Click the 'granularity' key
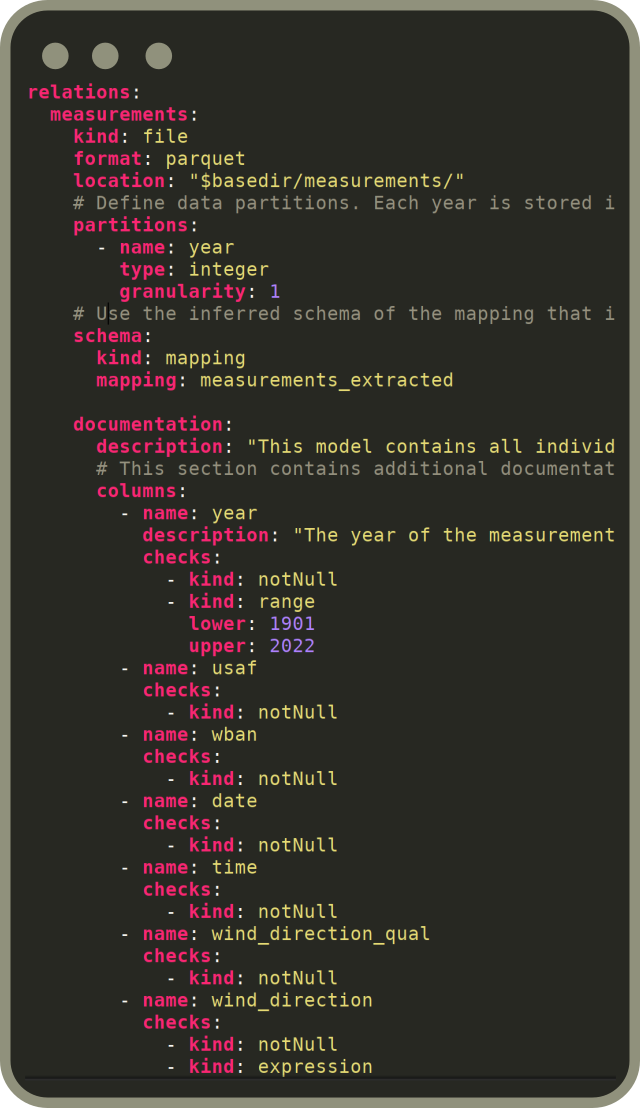 [x=182, y=291]
